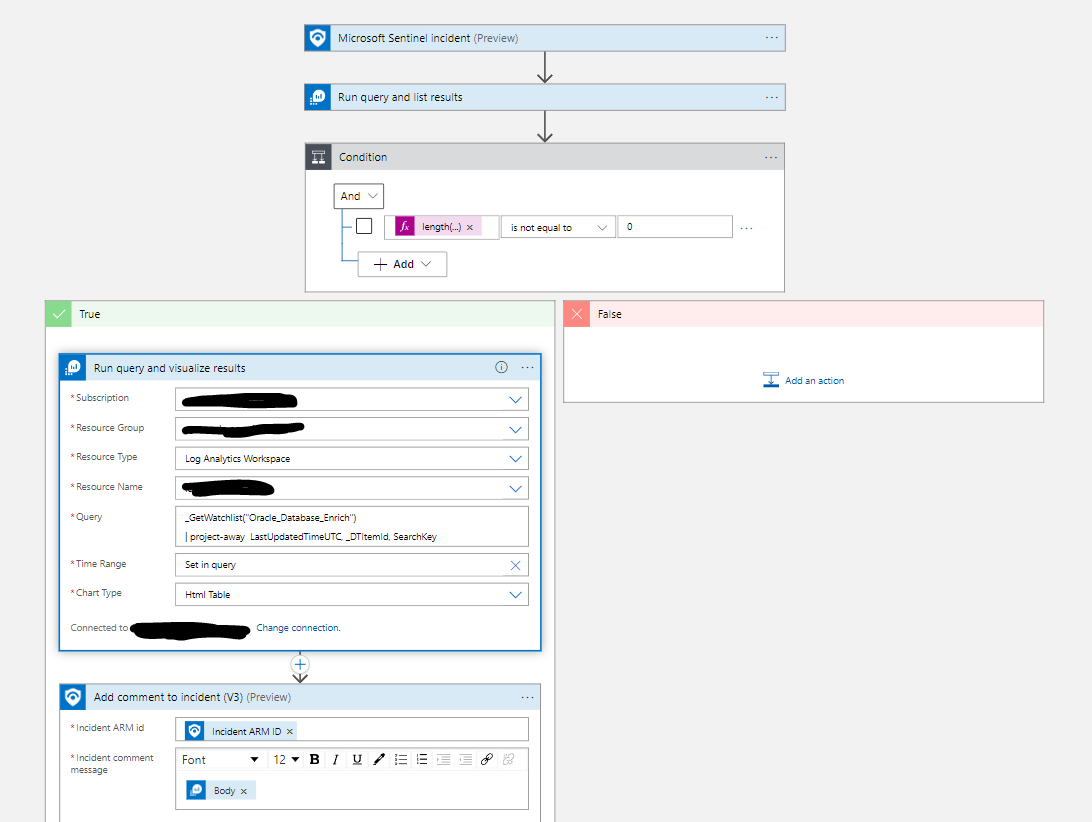Remove the Incident ARM ID token
The width and height of the screenshot is (1092, 822).
[x=290, y=731]
